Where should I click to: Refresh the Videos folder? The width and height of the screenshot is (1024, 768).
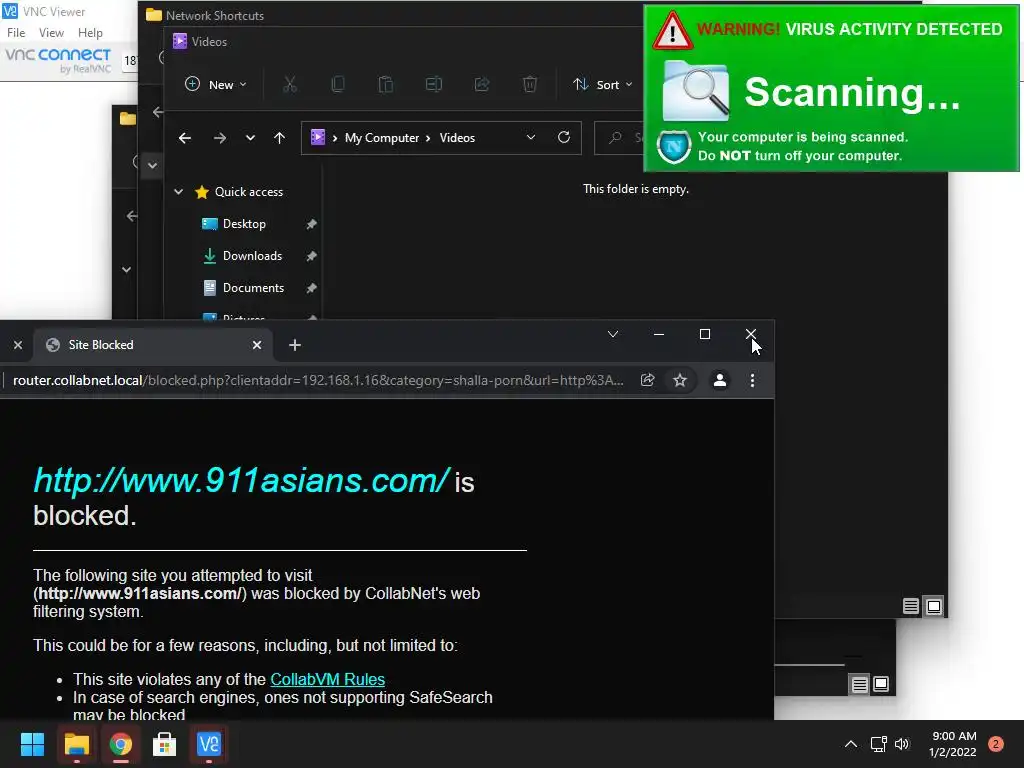point(564,137)
